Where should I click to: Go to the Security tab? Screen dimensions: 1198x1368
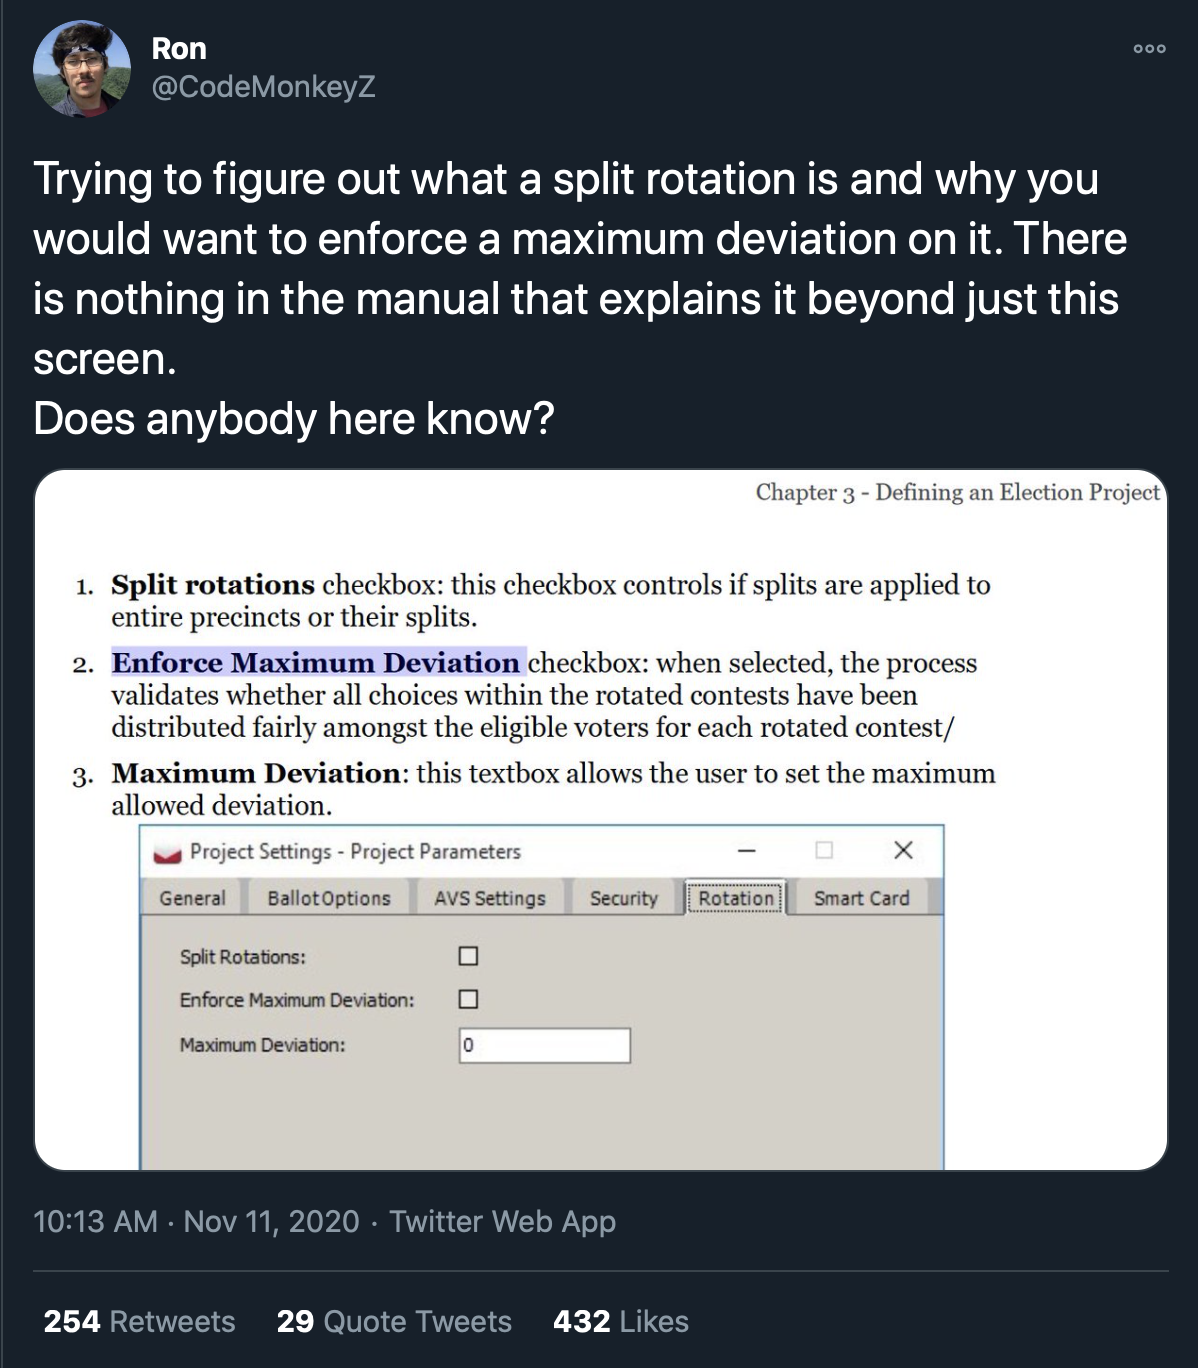[x=624, y=898]
